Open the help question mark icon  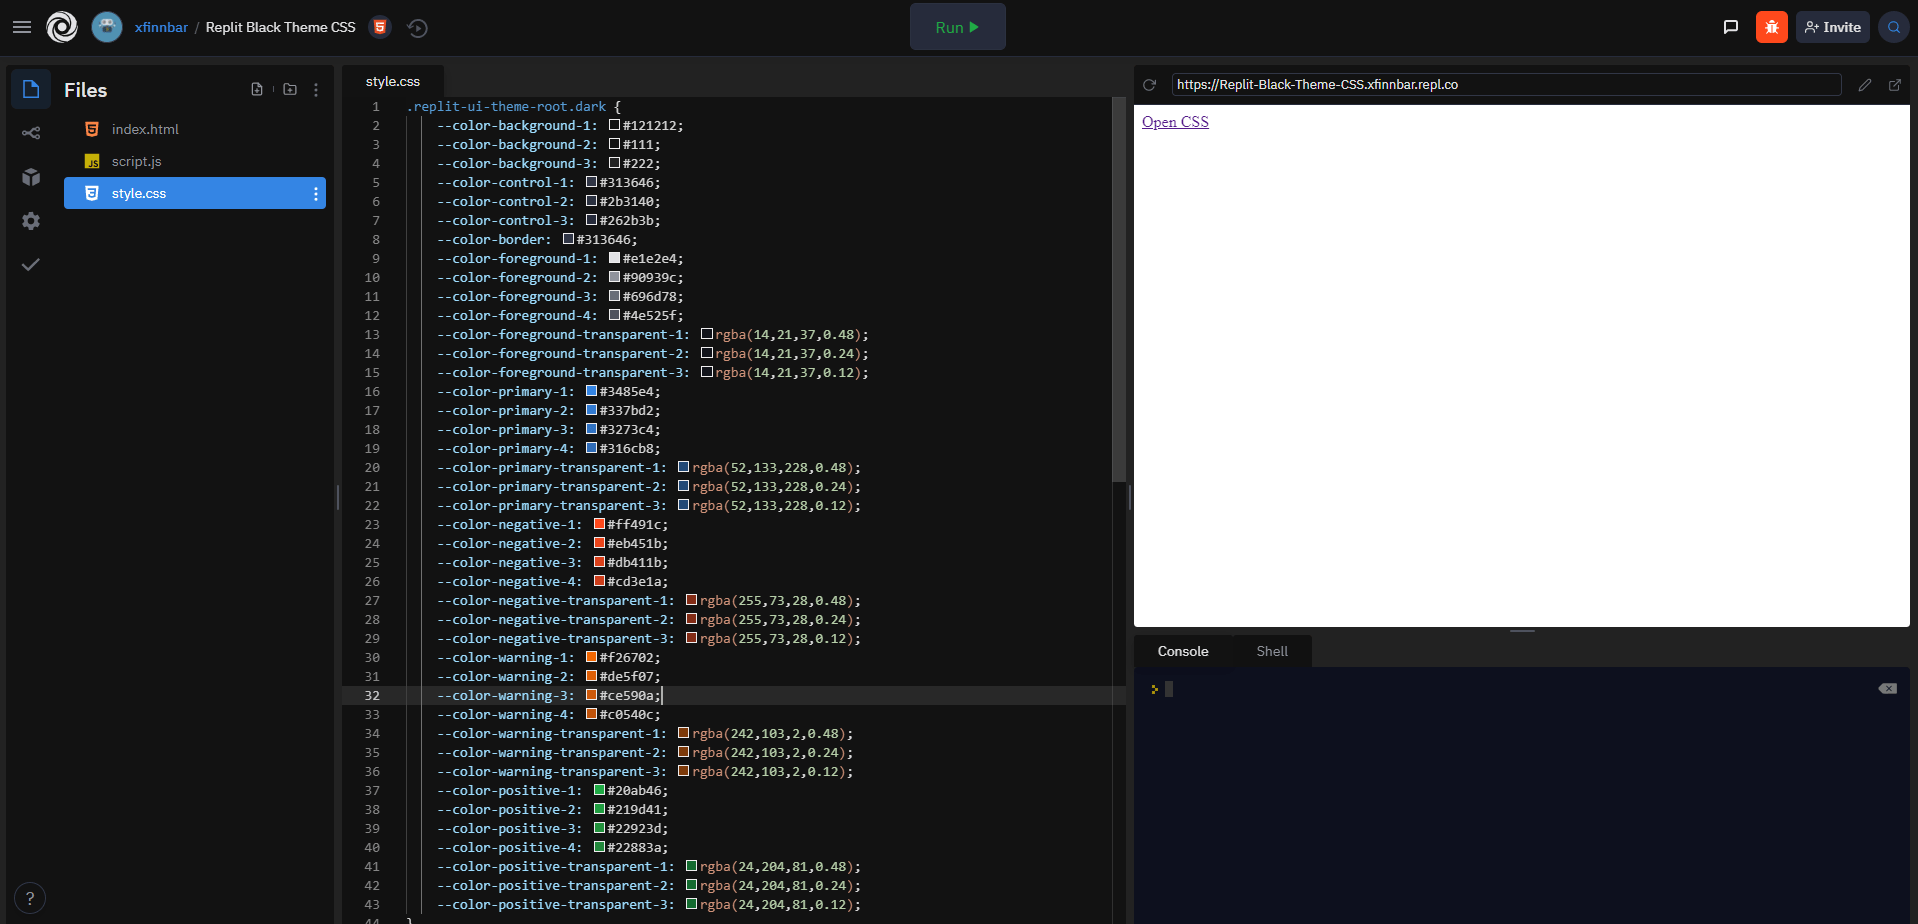click(x=30, y=898)
